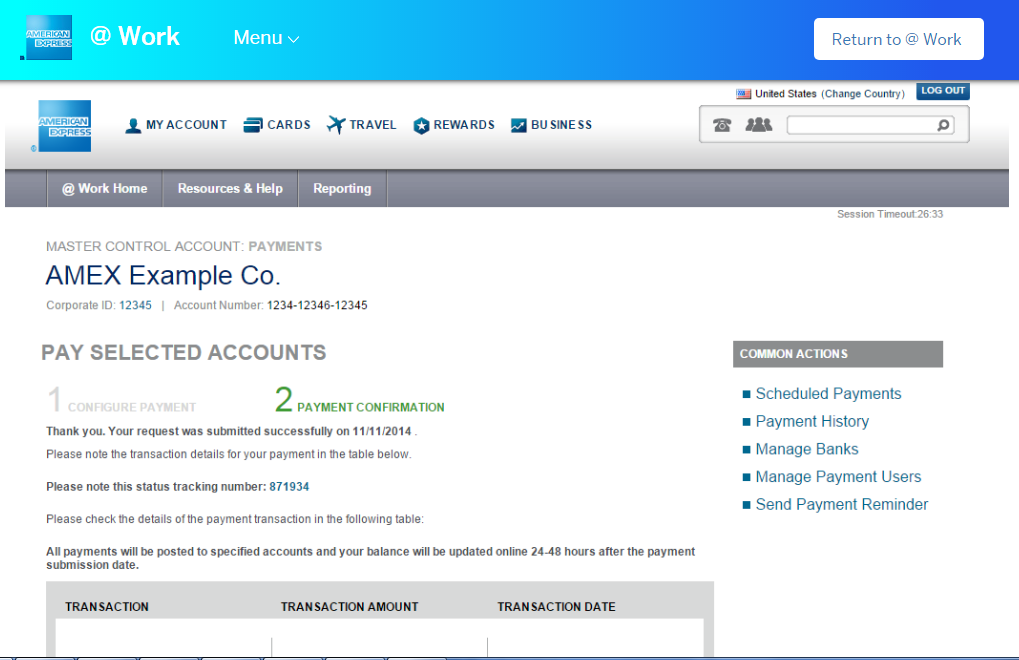Click the airplane icon beside Travel
The height and width of the screenshot is (660, 1019).
pyautogui.click(x=336, y=124)
